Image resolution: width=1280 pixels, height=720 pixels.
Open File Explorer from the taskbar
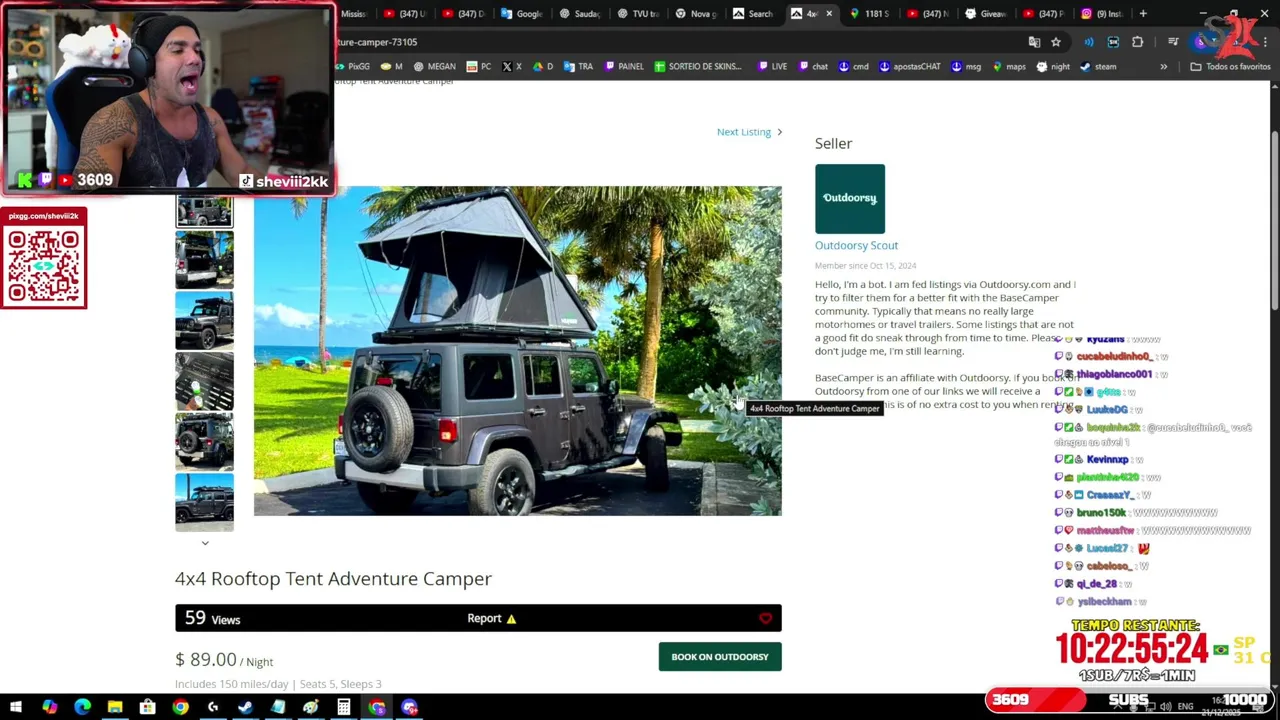pyautogui.click(x=115, y=707)
